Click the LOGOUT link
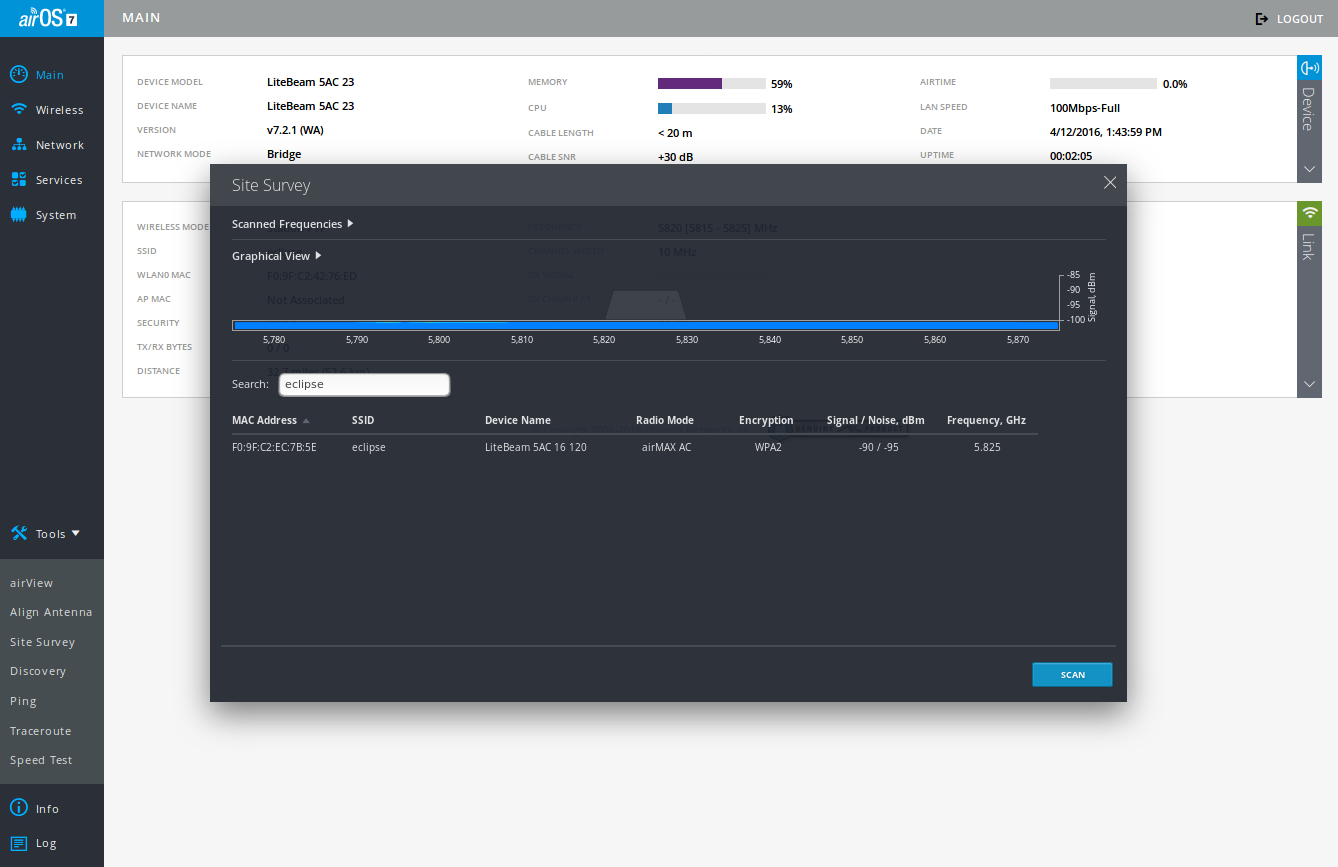1338x867 pixels. click(1299, 19)
